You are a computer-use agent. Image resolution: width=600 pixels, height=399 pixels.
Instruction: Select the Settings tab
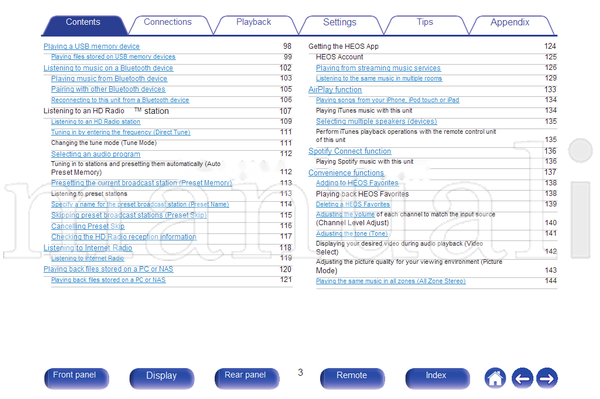[x=339, y=23]
